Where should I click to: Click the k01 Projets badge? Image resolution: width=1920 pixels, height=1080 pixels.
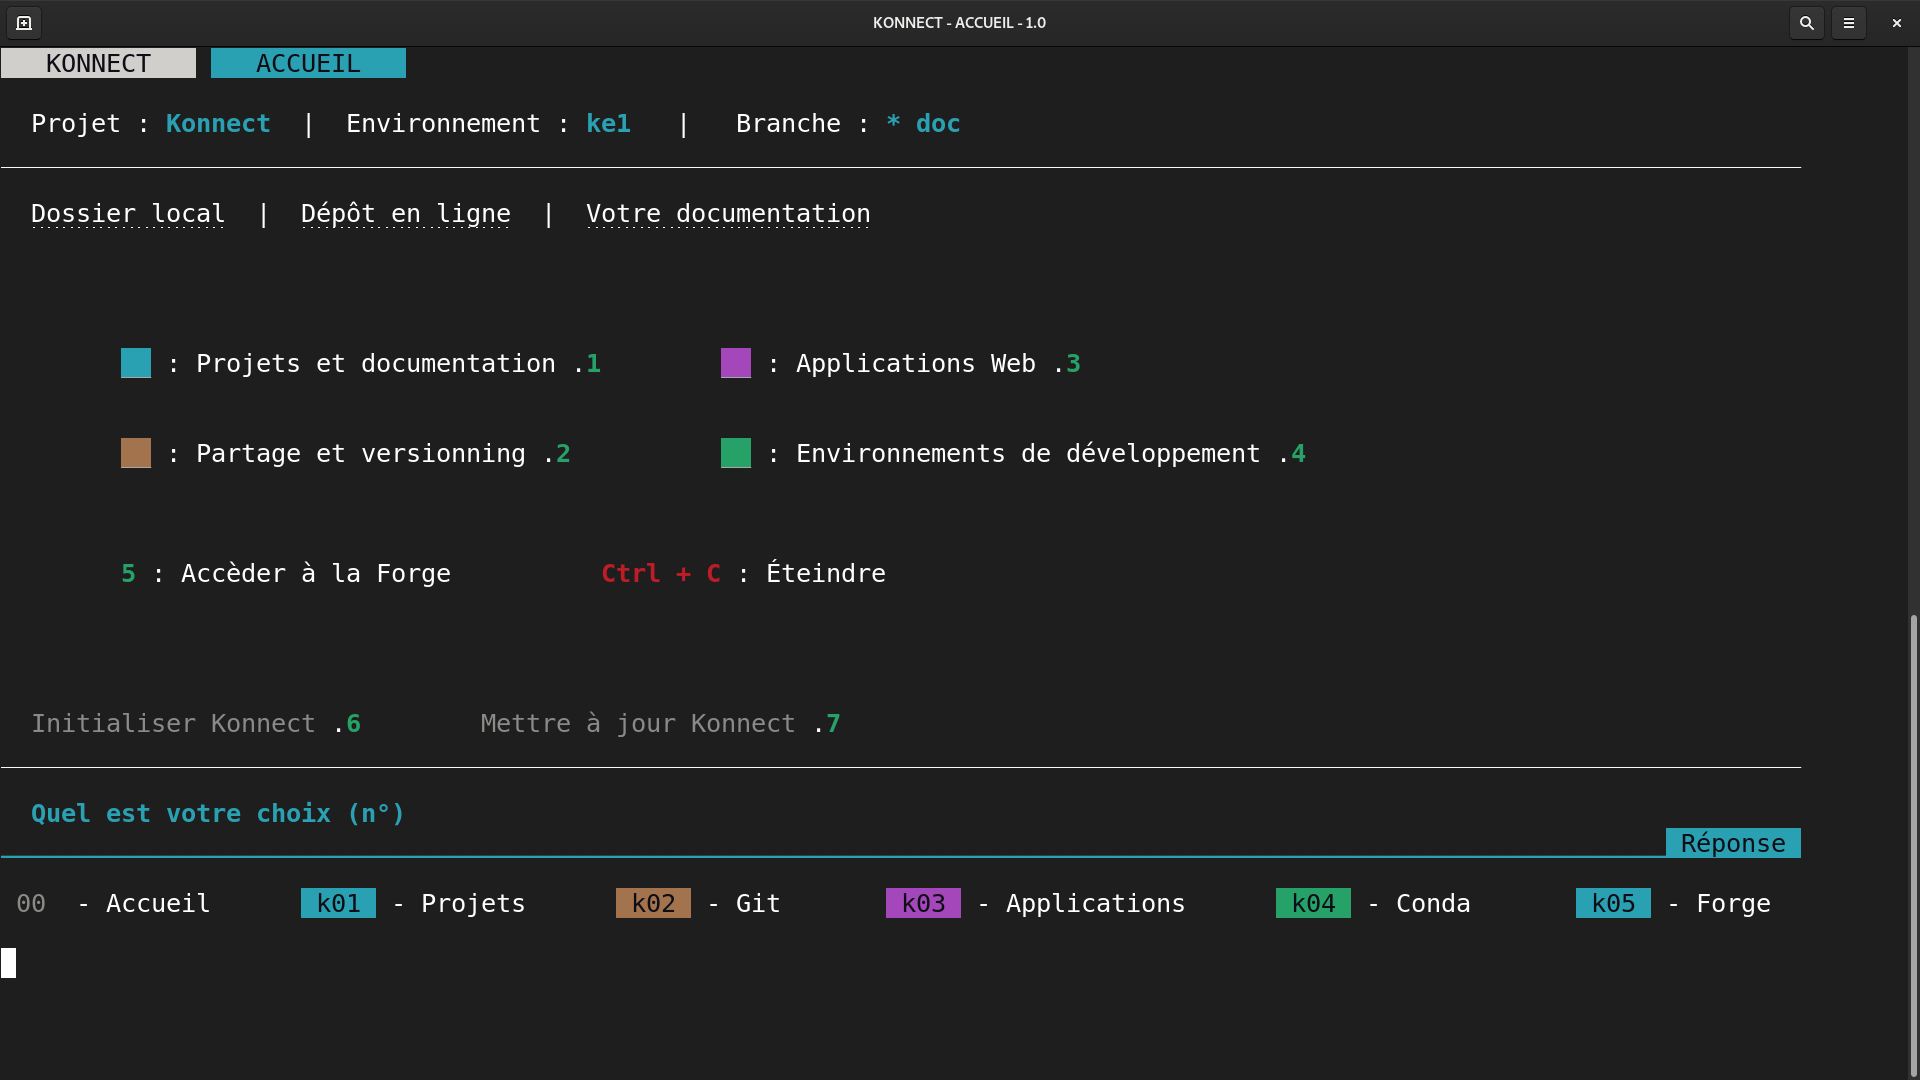point(338,903)
